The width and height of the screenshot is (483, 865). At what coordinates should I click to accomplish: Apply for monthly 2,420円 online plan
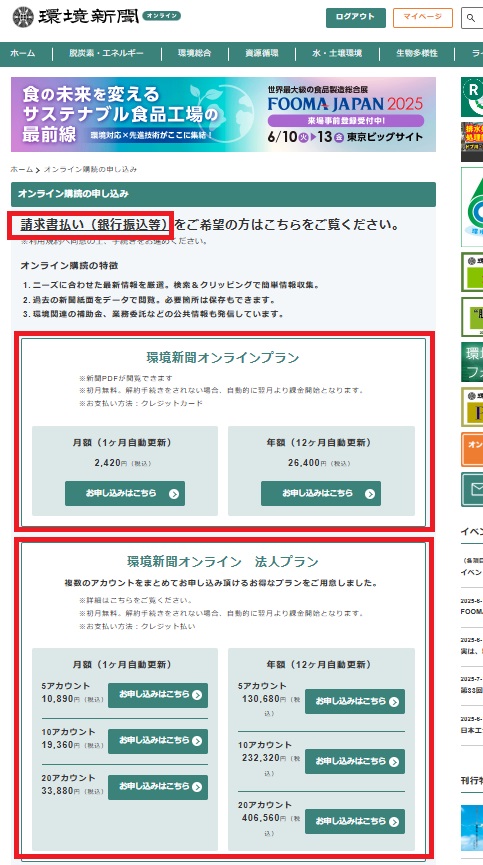pos(125,493)
